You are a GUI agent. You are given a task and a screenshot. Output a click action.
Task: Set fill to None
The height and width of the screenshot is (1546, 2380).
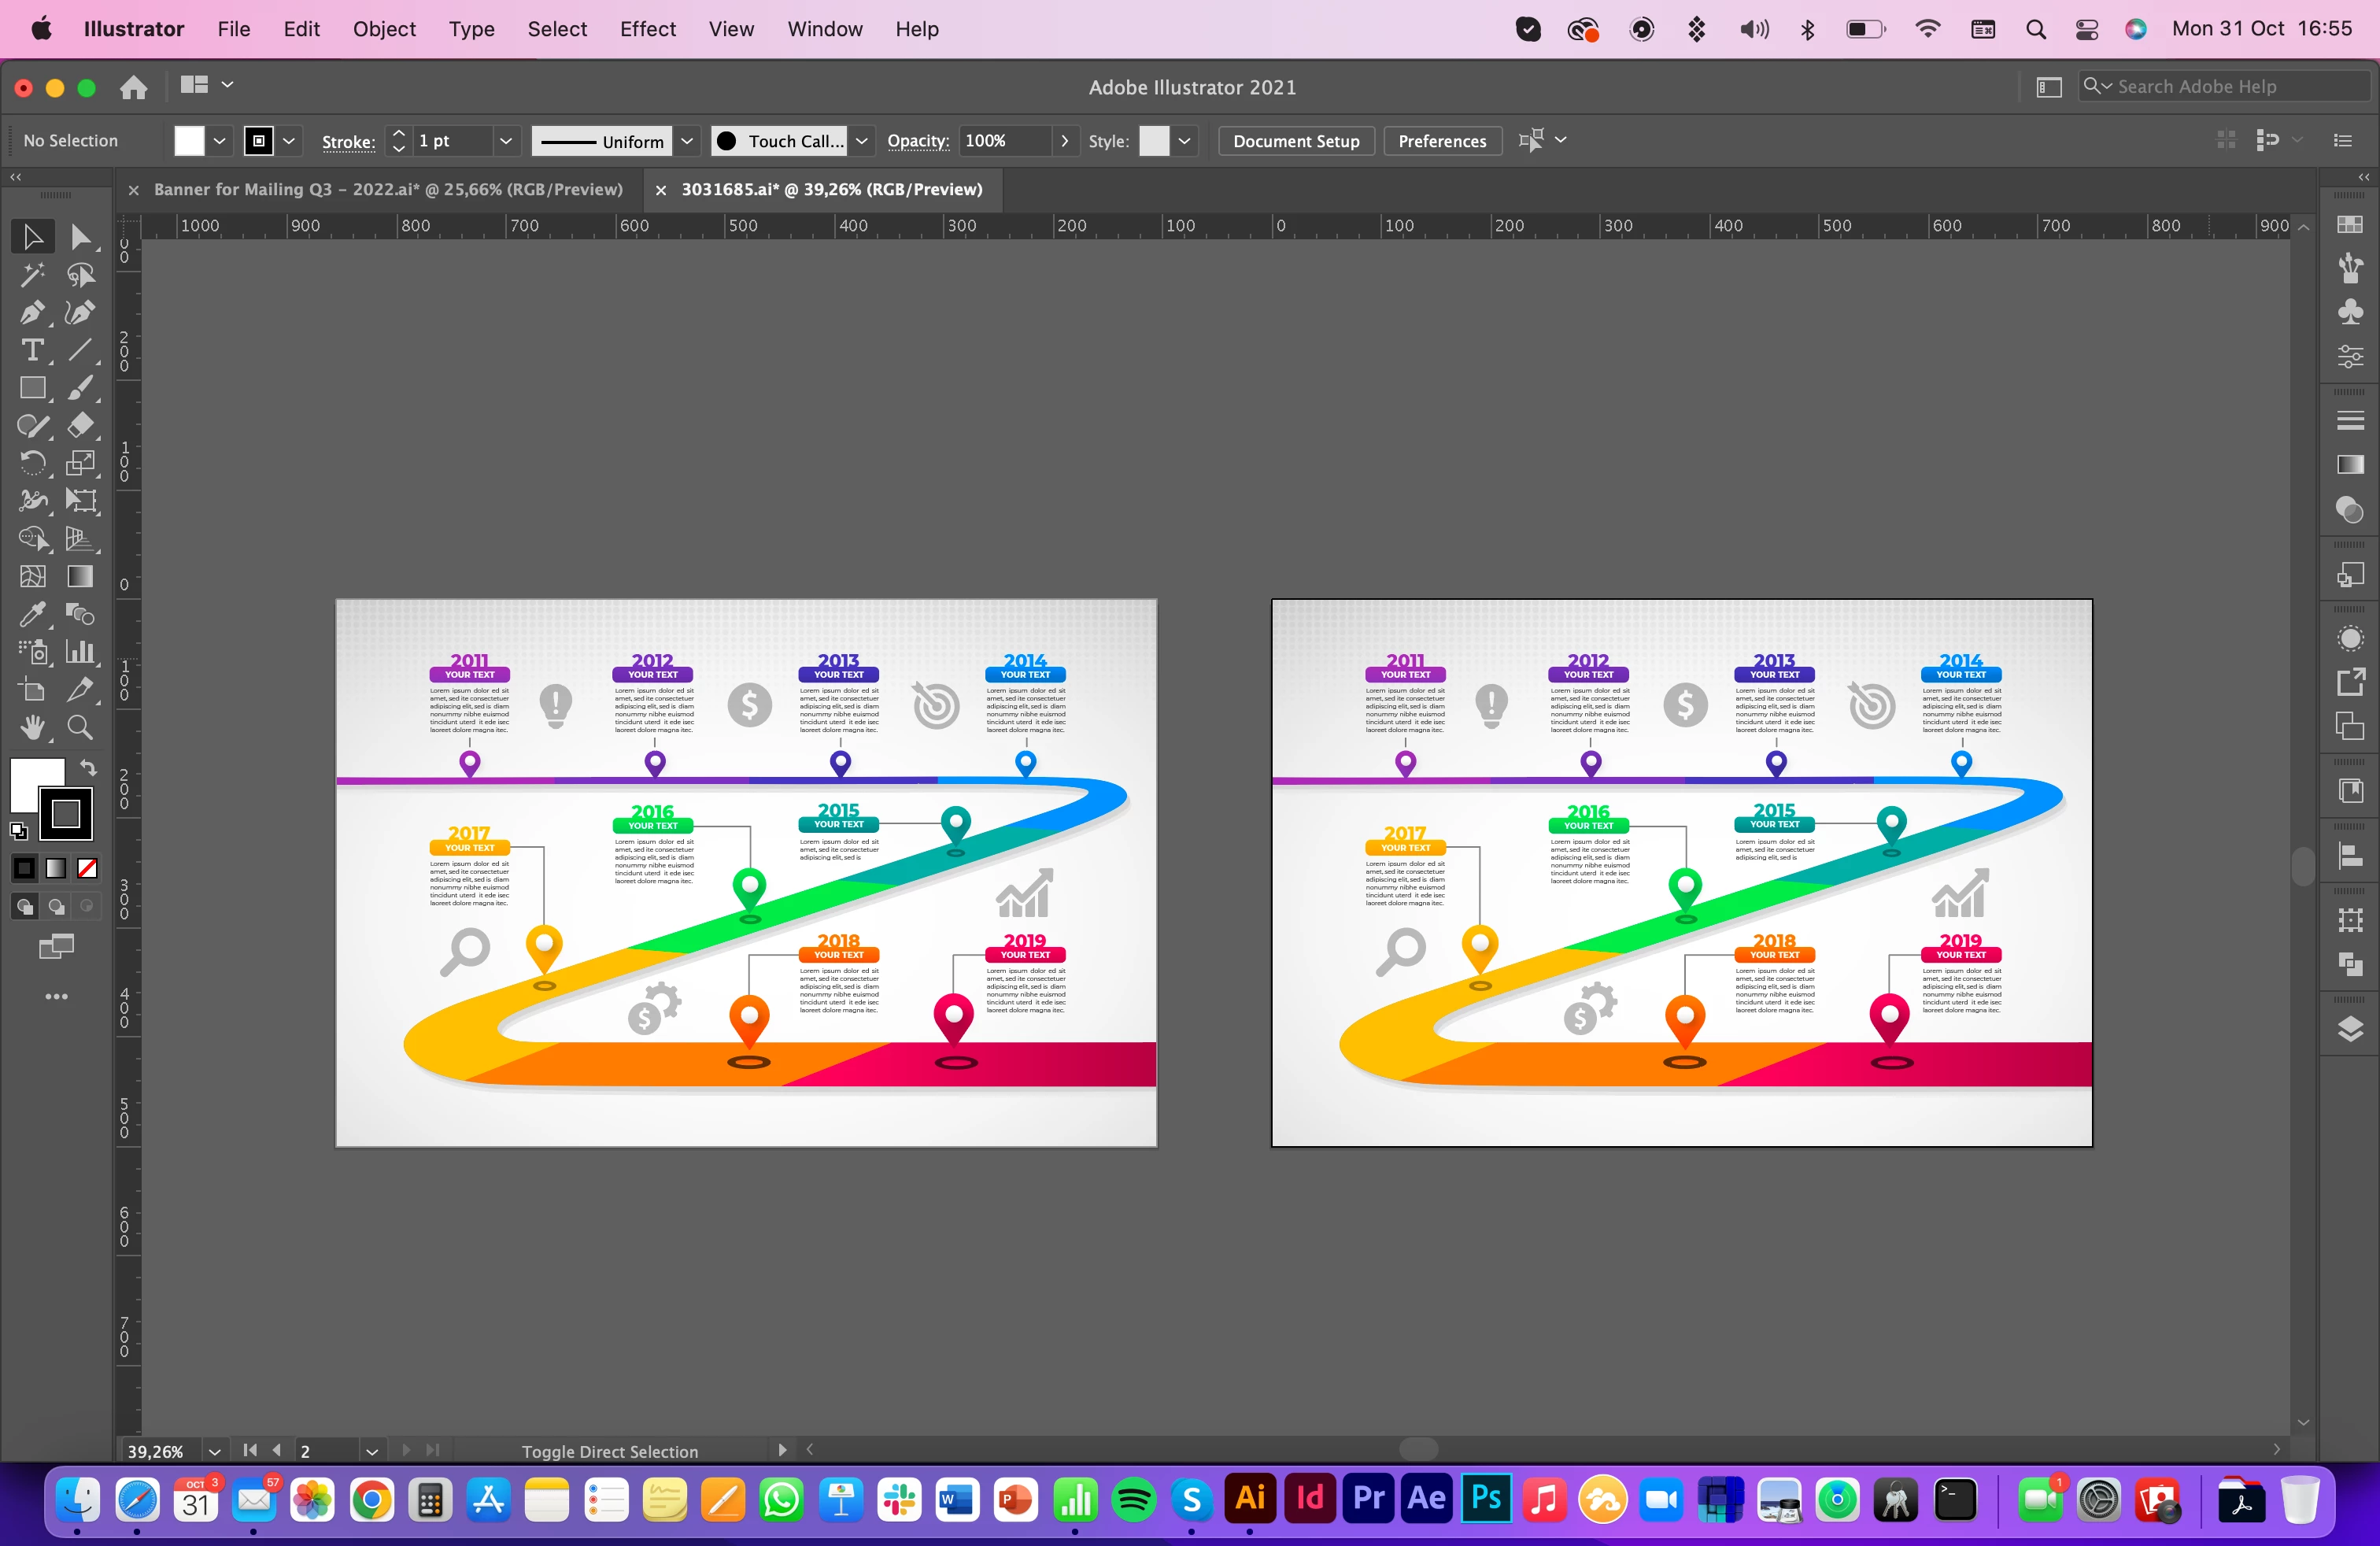(x=87, y=868)
